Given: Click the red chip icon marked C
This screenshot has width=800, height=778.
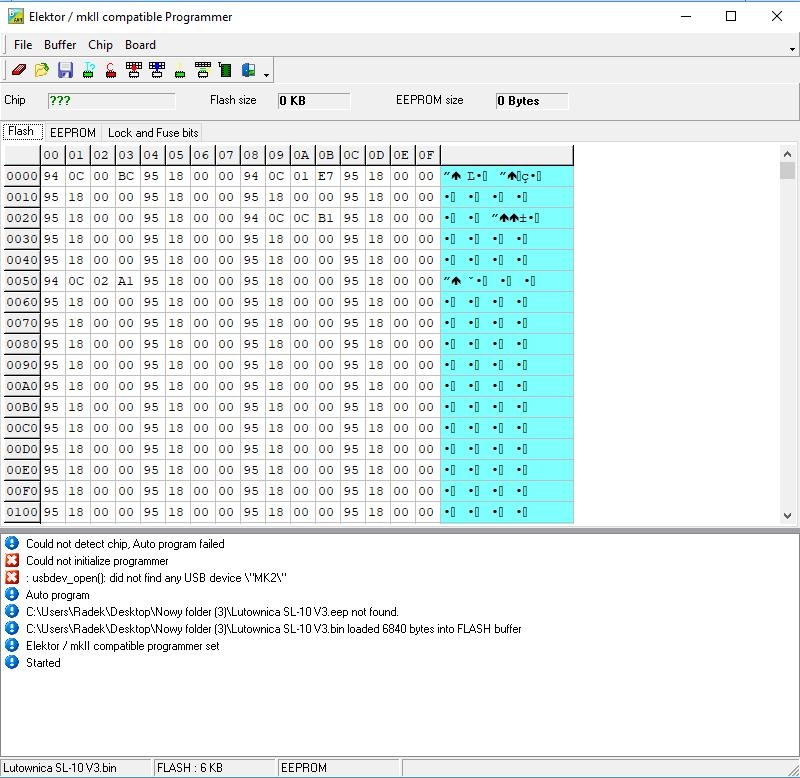Looking at the screenshot, I should click(110, 70).
